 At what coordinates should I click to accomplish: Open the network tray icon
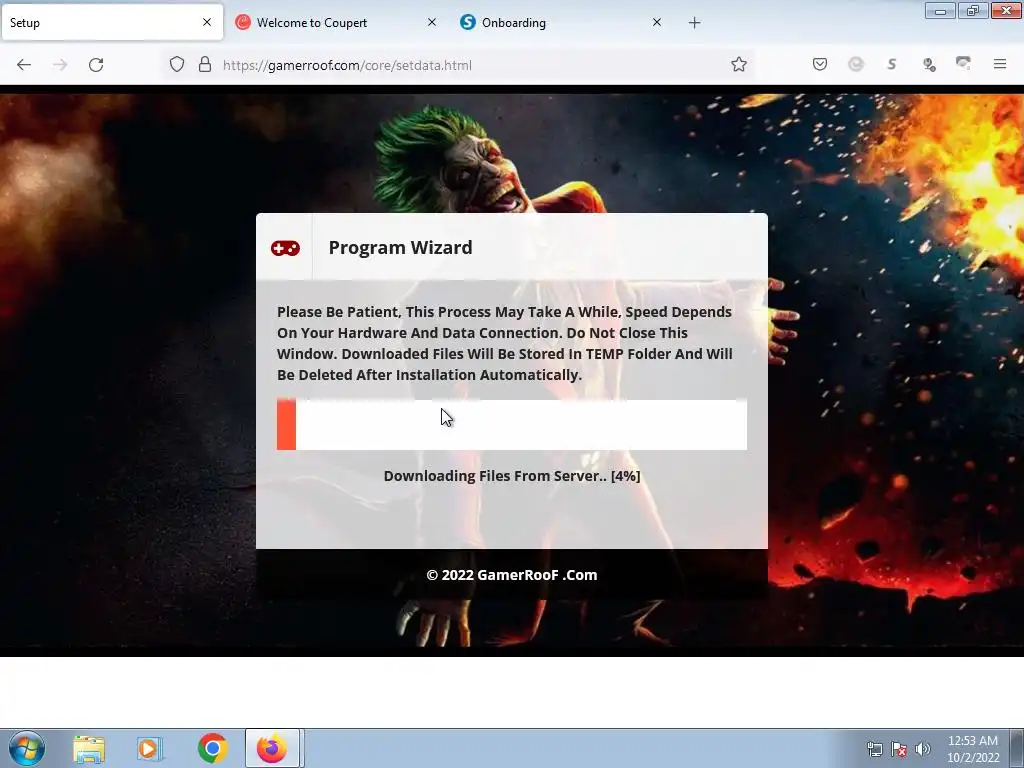coord(874,749)
